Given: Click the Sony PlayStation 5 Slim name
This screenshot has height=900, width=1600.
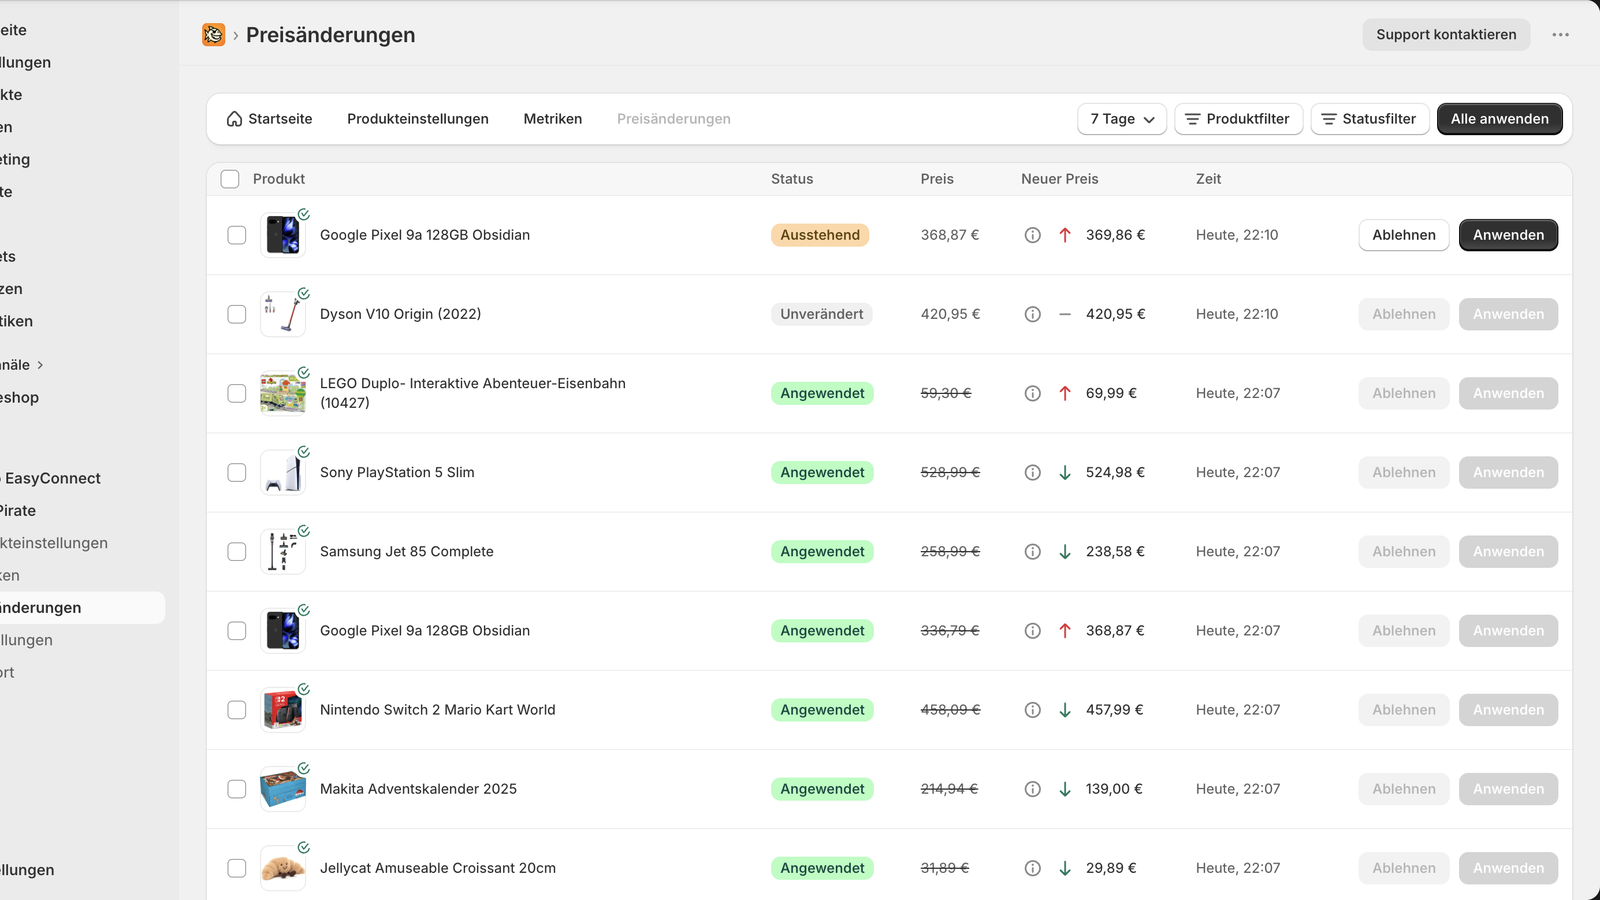Looking at the screenshot, I should pyautogui.click(x=397, y=472).
